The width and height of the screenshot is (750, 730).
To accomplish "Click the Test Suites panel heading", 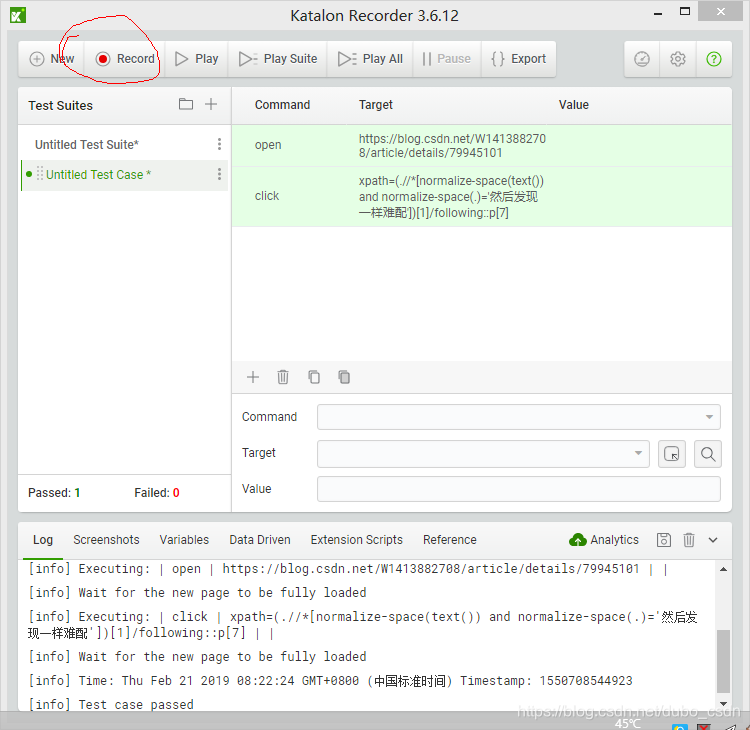I will click(x=60, y=105).
